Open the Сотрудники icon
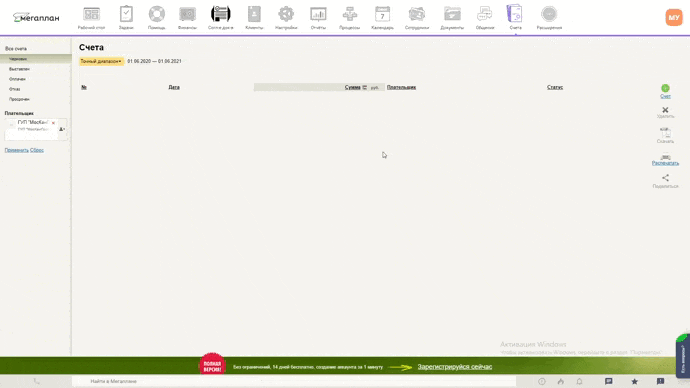690x388 pixels. click(417, 15)
